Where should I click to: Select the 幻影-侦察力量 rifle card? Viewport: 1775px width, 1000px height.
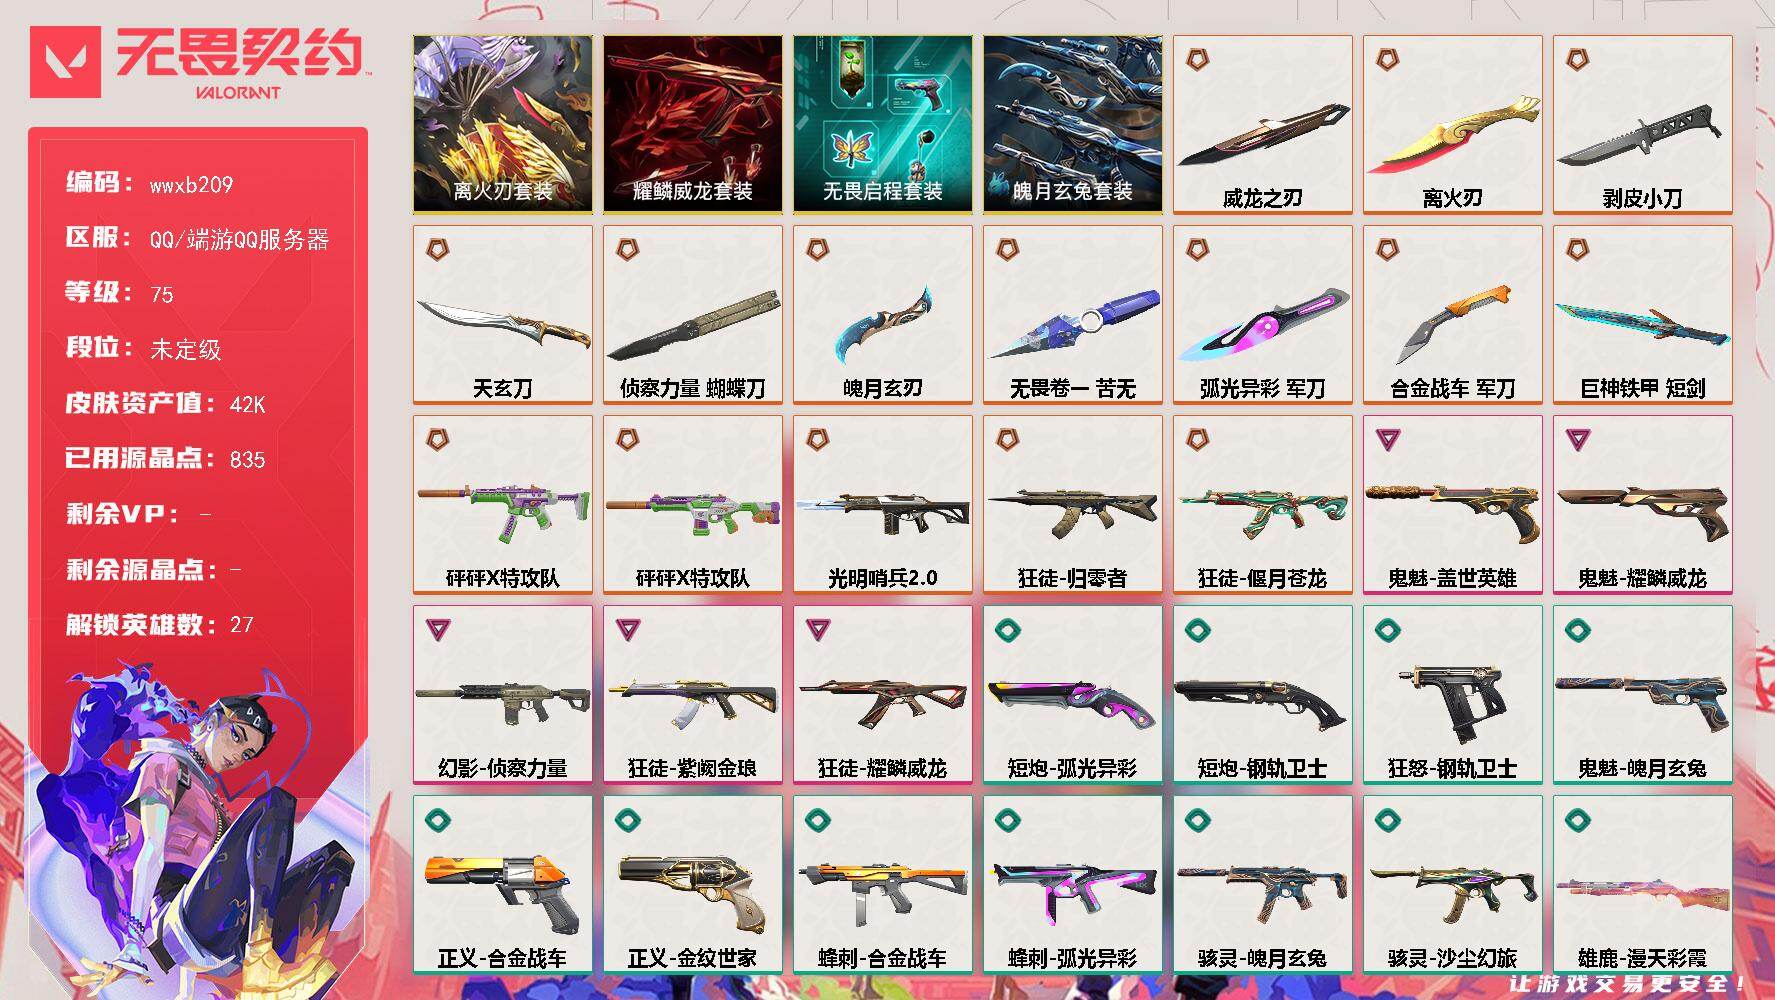[502, 695]
